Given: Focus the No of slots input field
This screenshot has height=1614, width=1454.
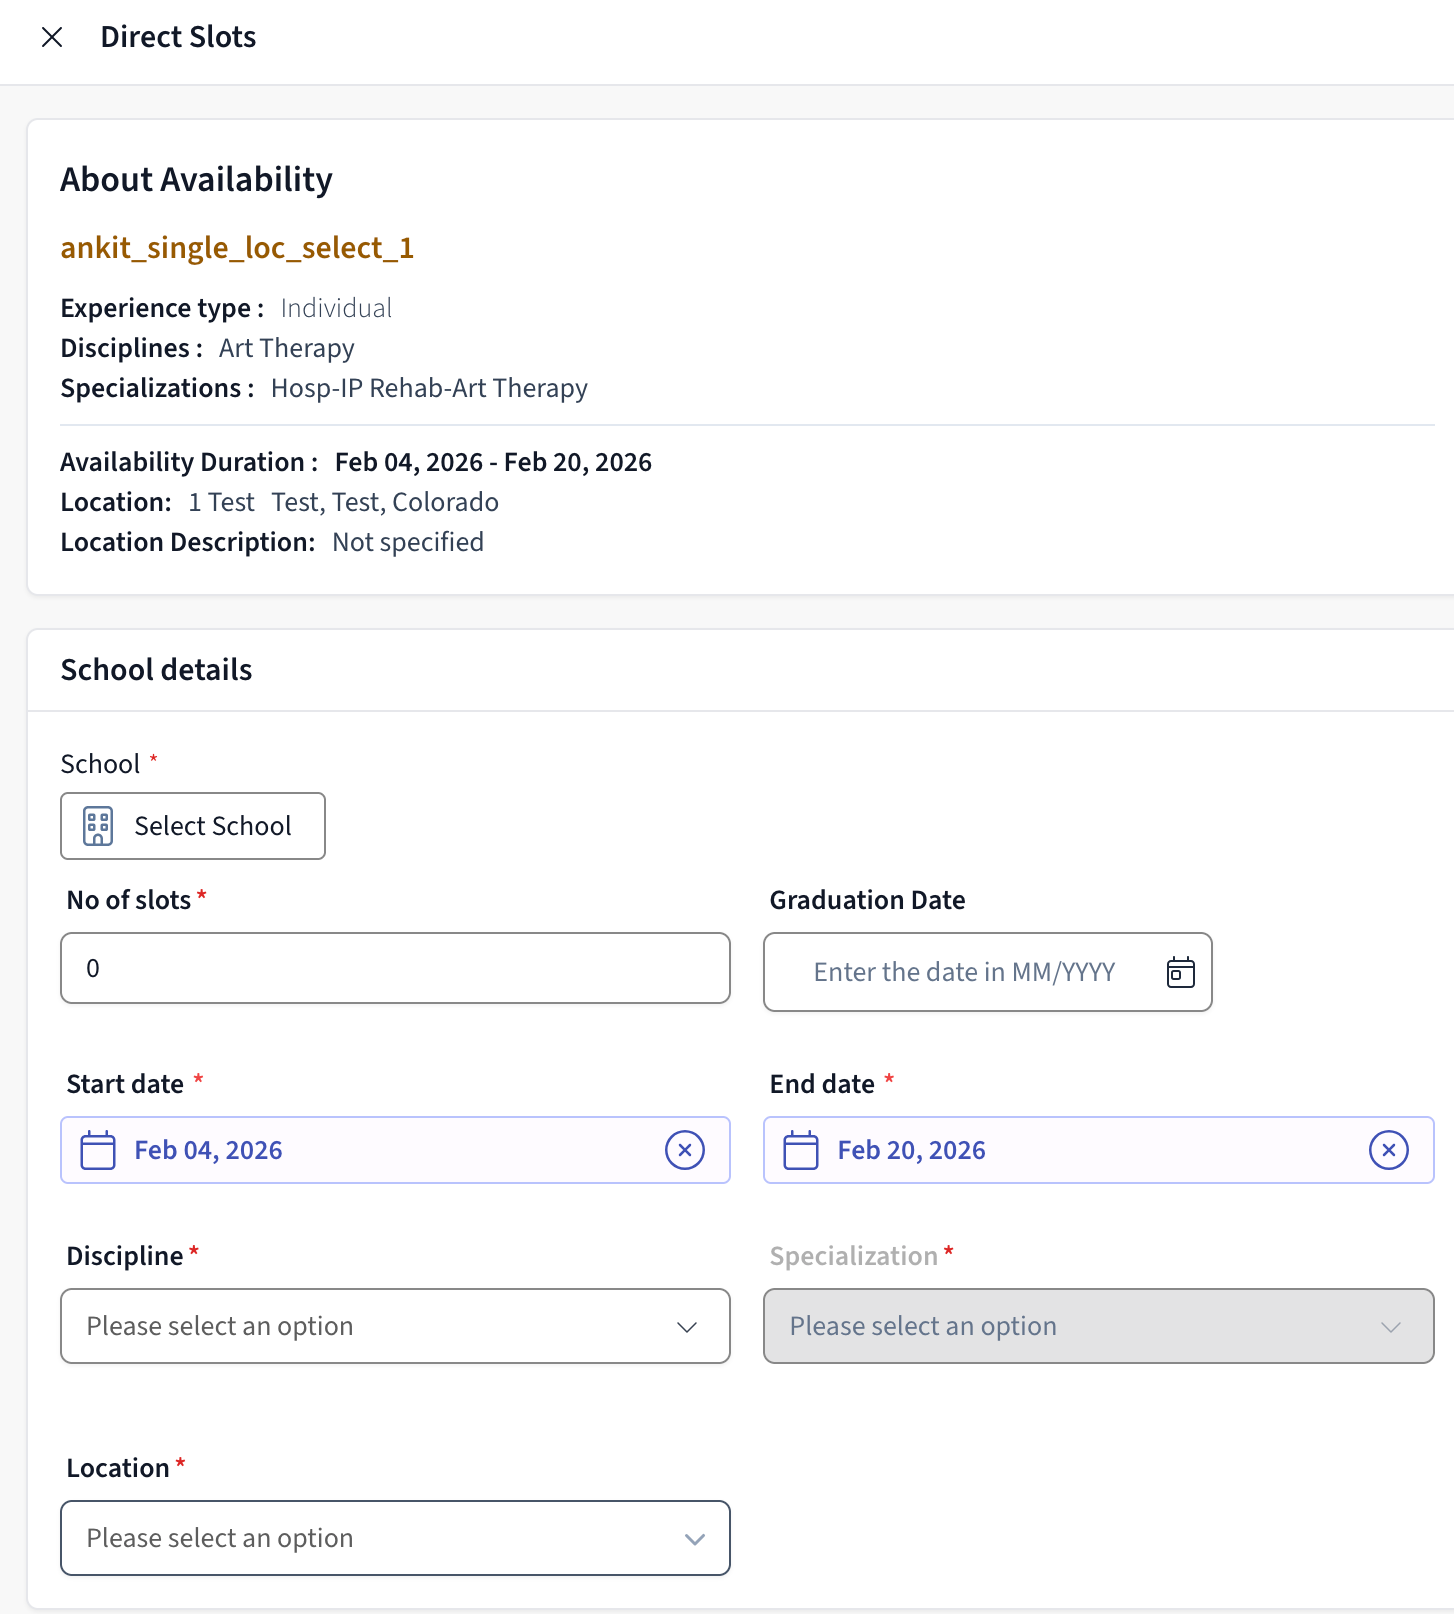Looking at the screenshot, I should pyautogui.click(x=395, y=968).
